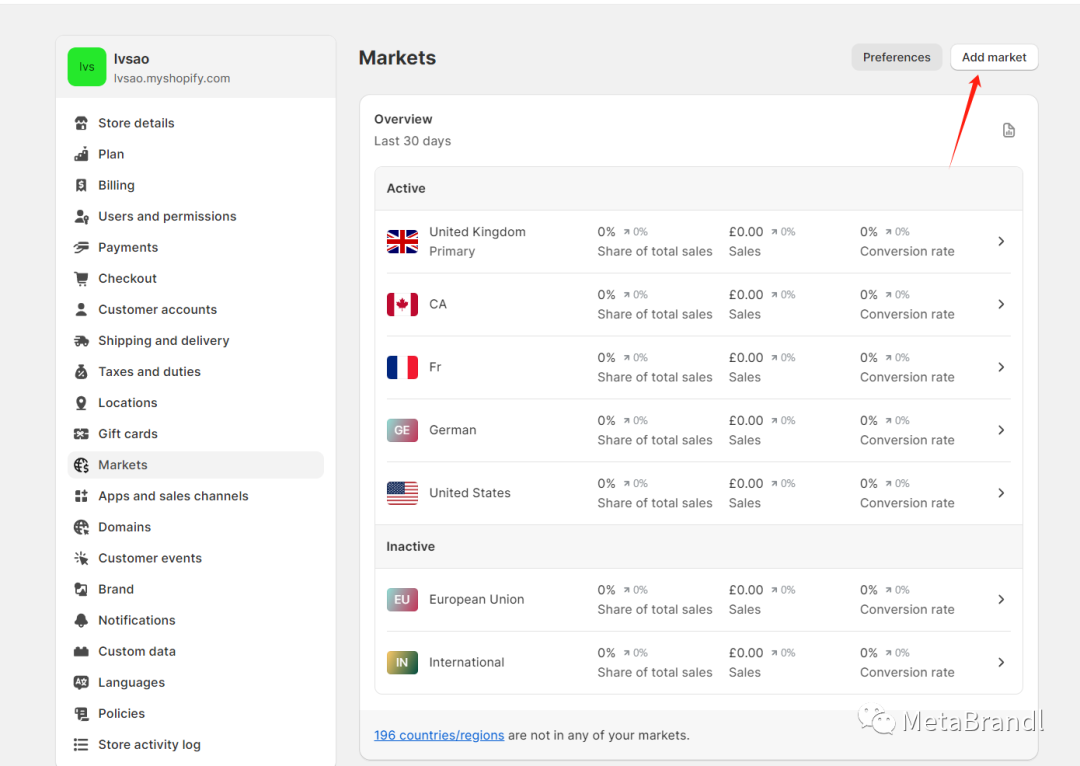Viewport: 1080px width, 766px height.
Task: Click the Checkout cart icon
Action: [81, 278]
